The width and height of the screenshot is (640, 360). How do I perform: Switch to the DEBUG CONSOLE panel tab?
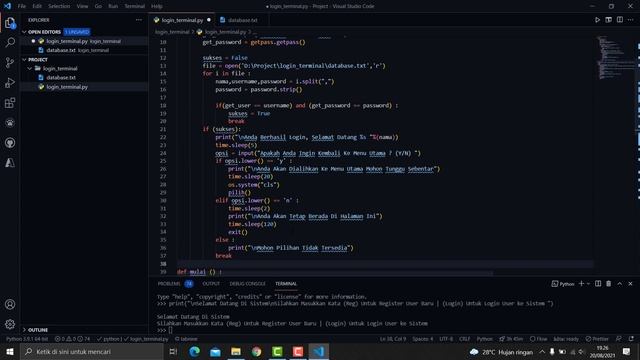[x=247, y=284]
